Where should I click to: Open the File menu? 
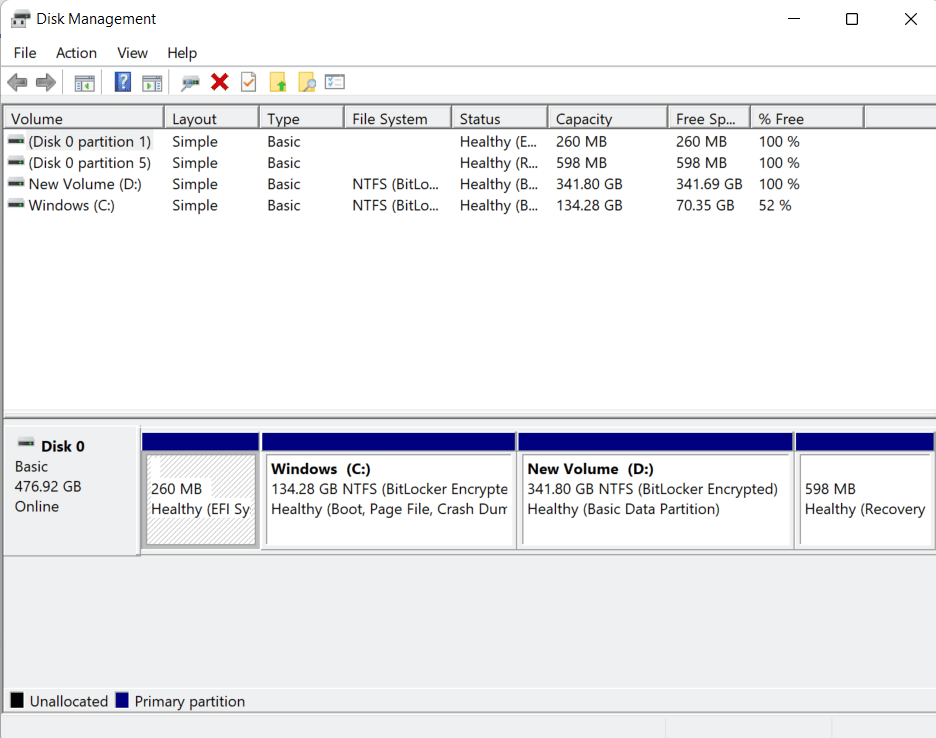(25, 53)
